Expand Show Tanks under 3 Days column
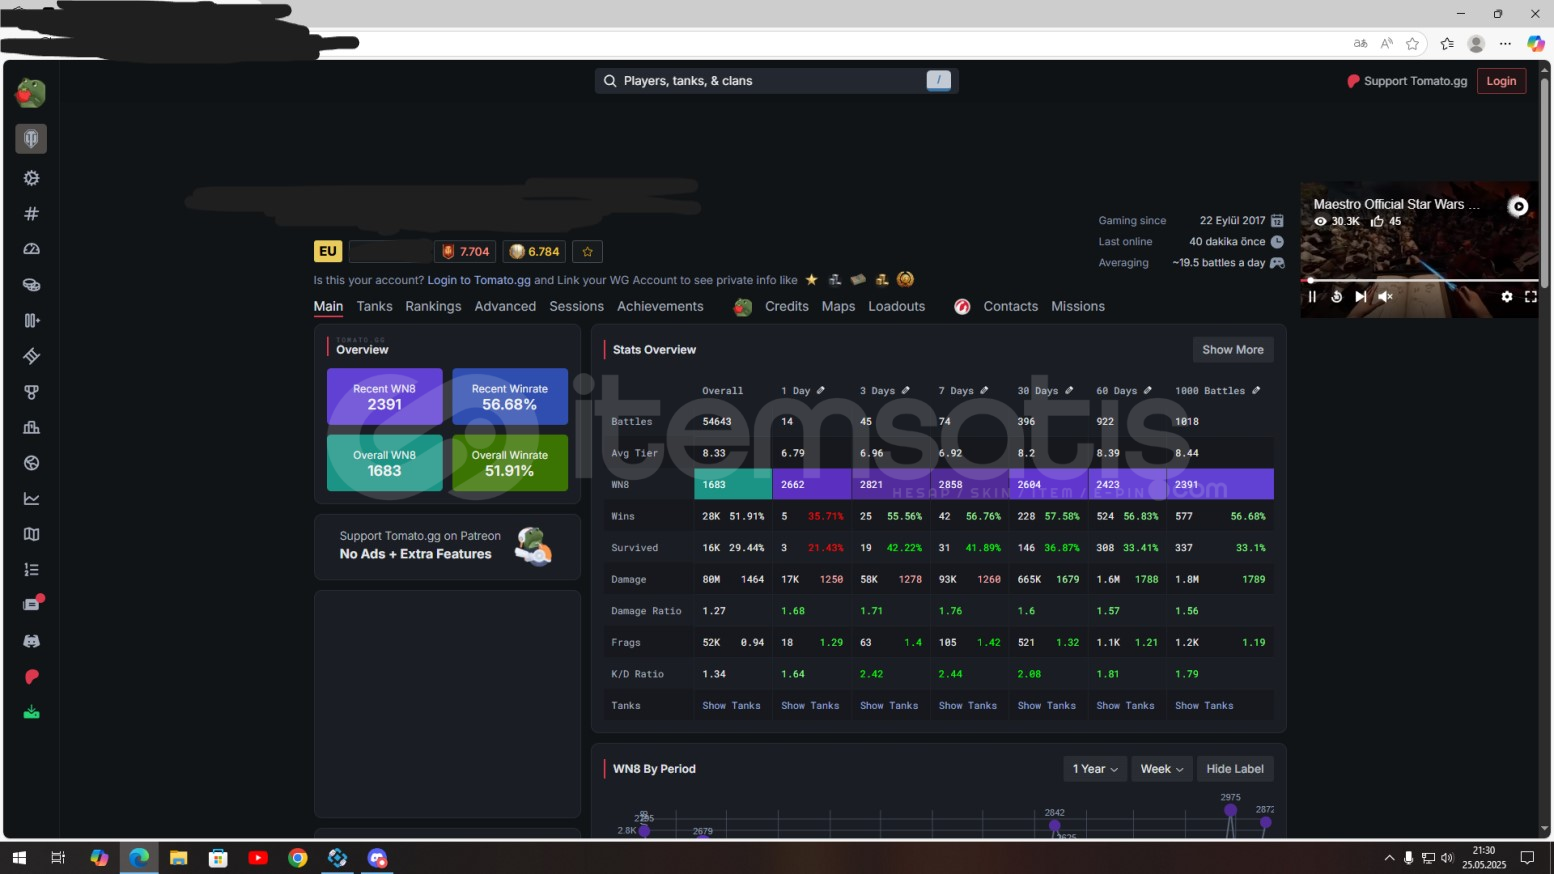The width and height of the screenshot is (1554, 874). pos(889,706)
